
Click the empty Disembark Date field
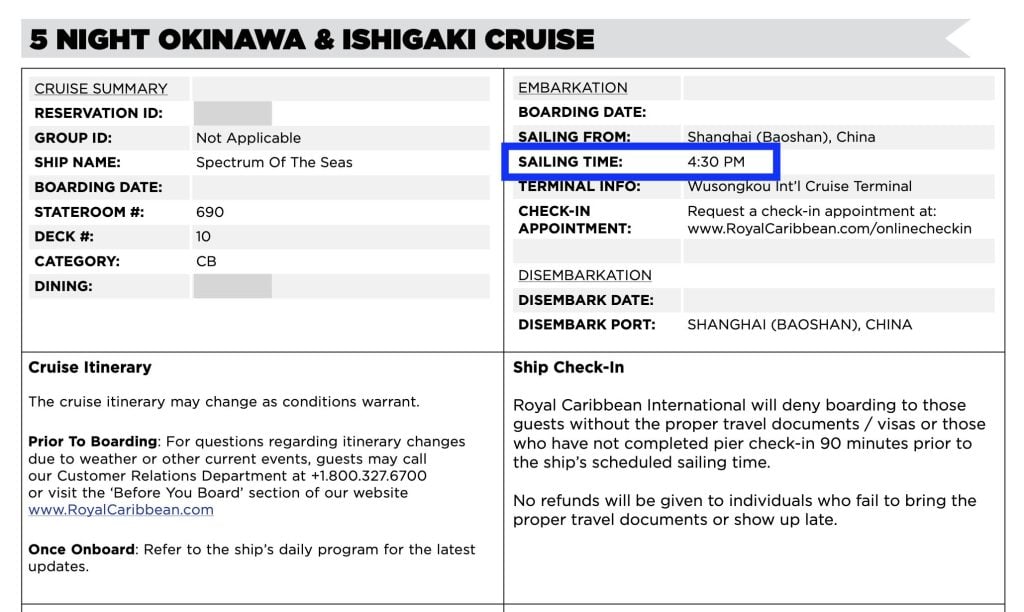coord(838,300)
